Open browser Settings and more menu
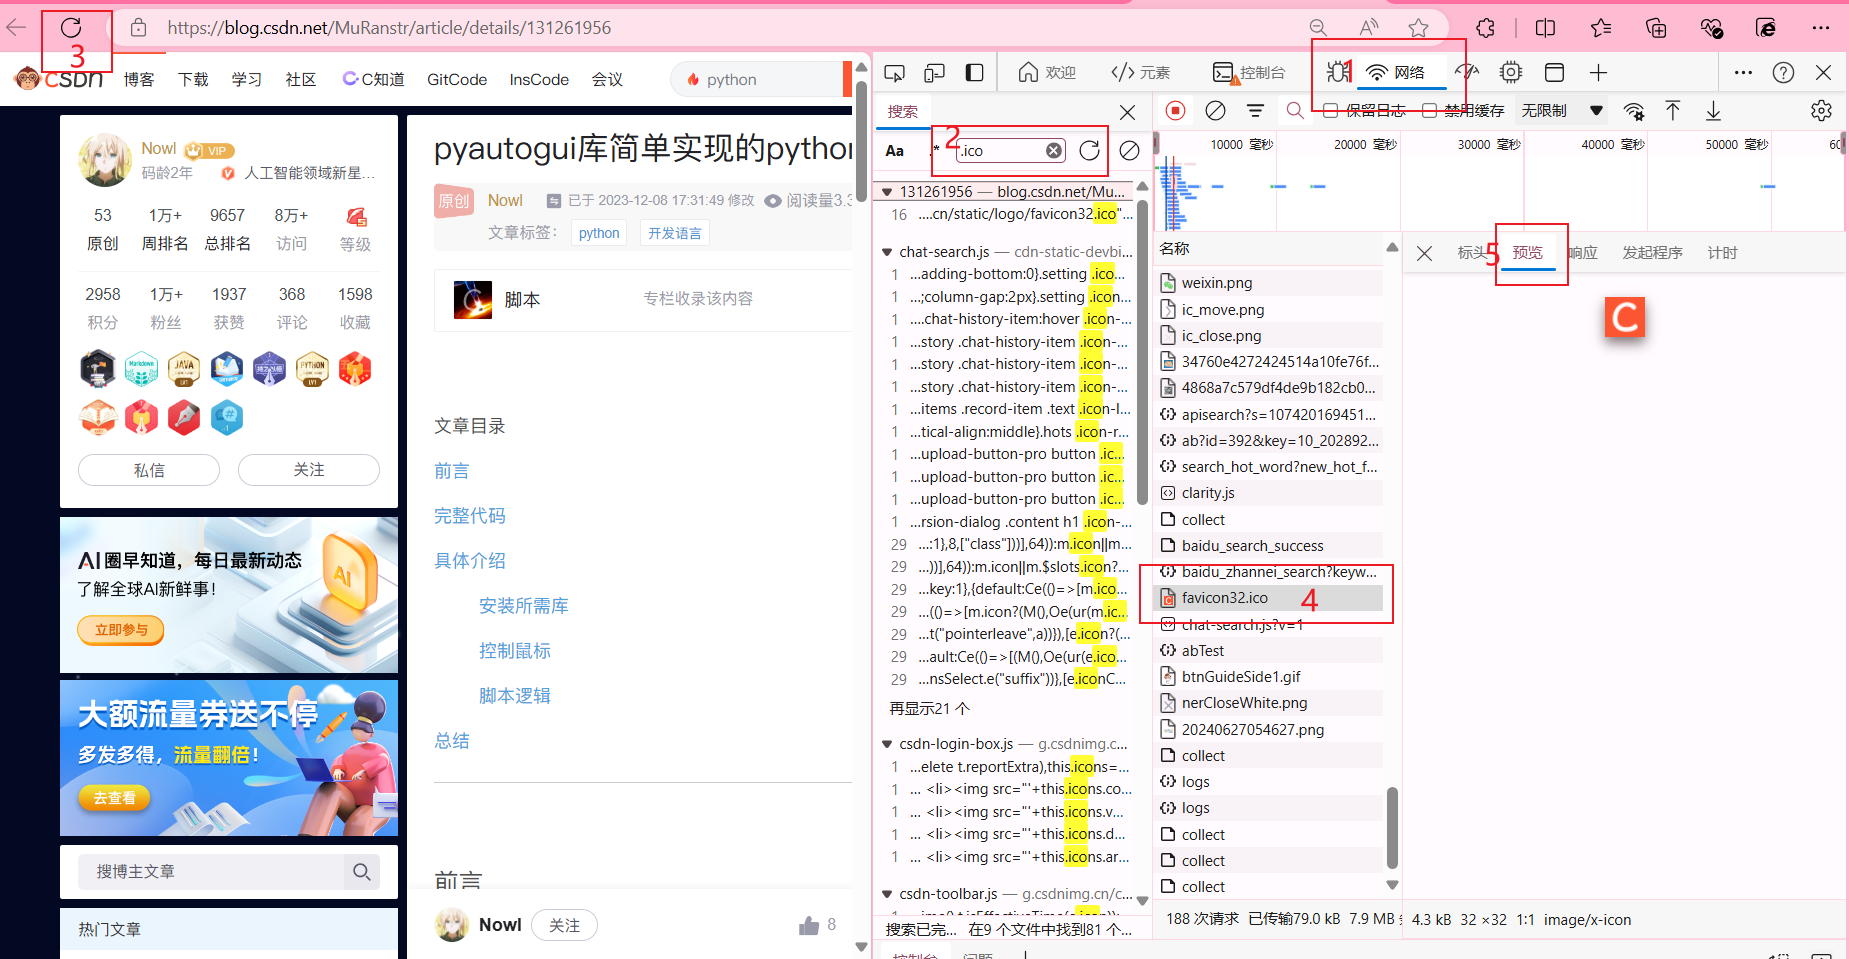 1821,28
